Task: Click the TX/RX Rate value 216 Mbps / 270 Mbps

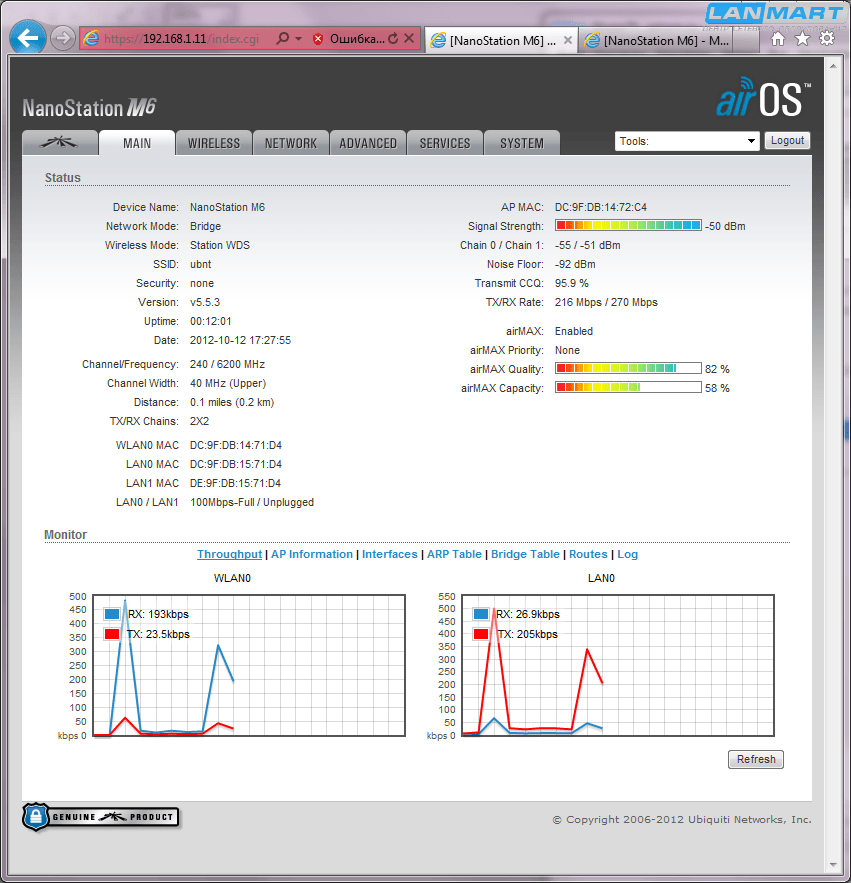Action: click(x=606, y=302)
